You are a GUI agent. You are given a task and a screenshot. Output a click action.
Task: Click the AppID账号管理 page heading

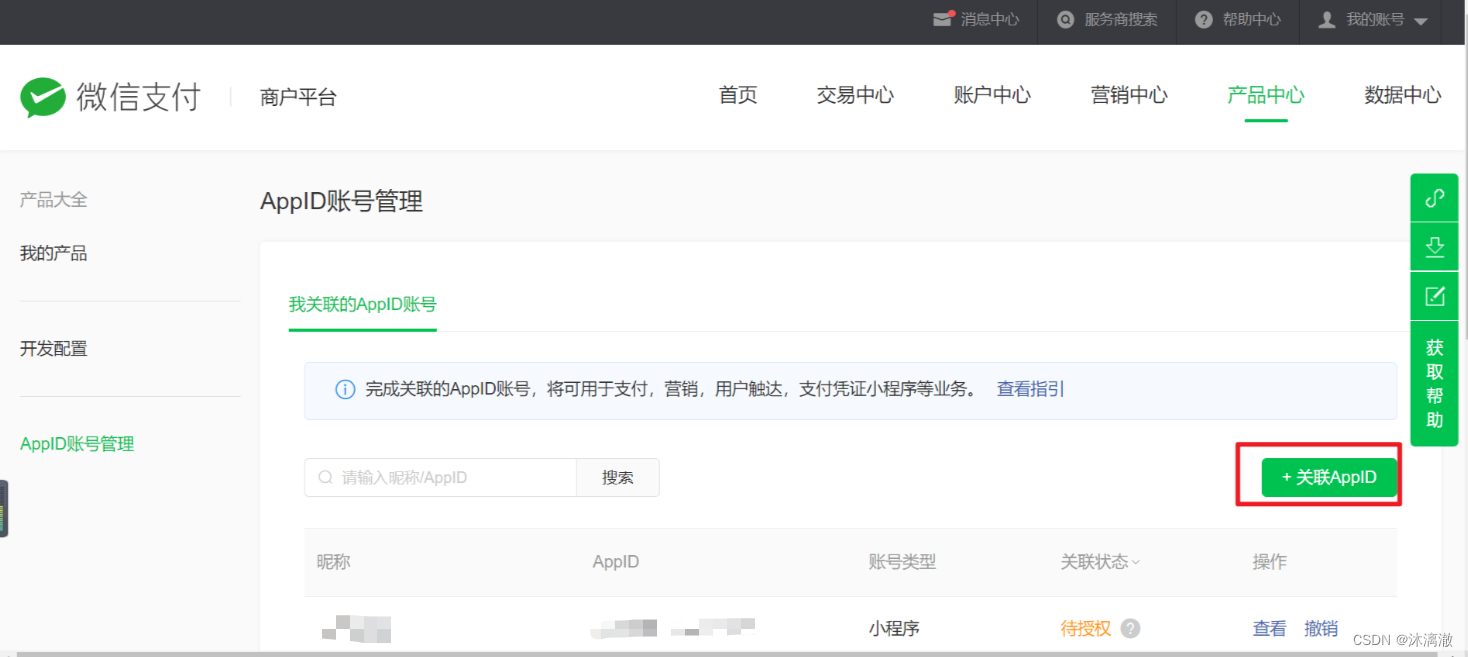click(x=341, y=202)
